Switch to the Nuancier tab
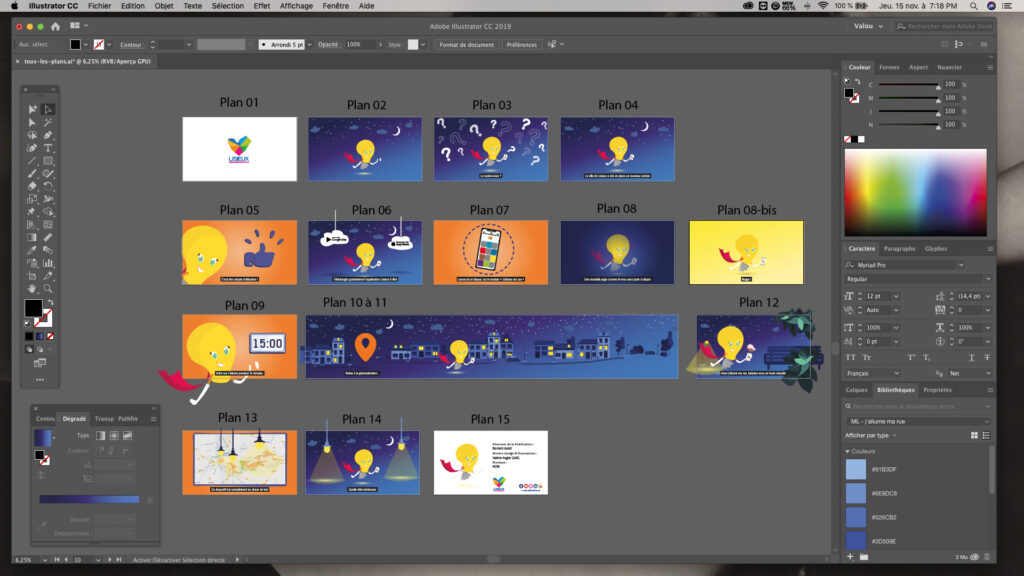Image resolution: width=1024 pixels, height=576 pixels. point(949,67)
